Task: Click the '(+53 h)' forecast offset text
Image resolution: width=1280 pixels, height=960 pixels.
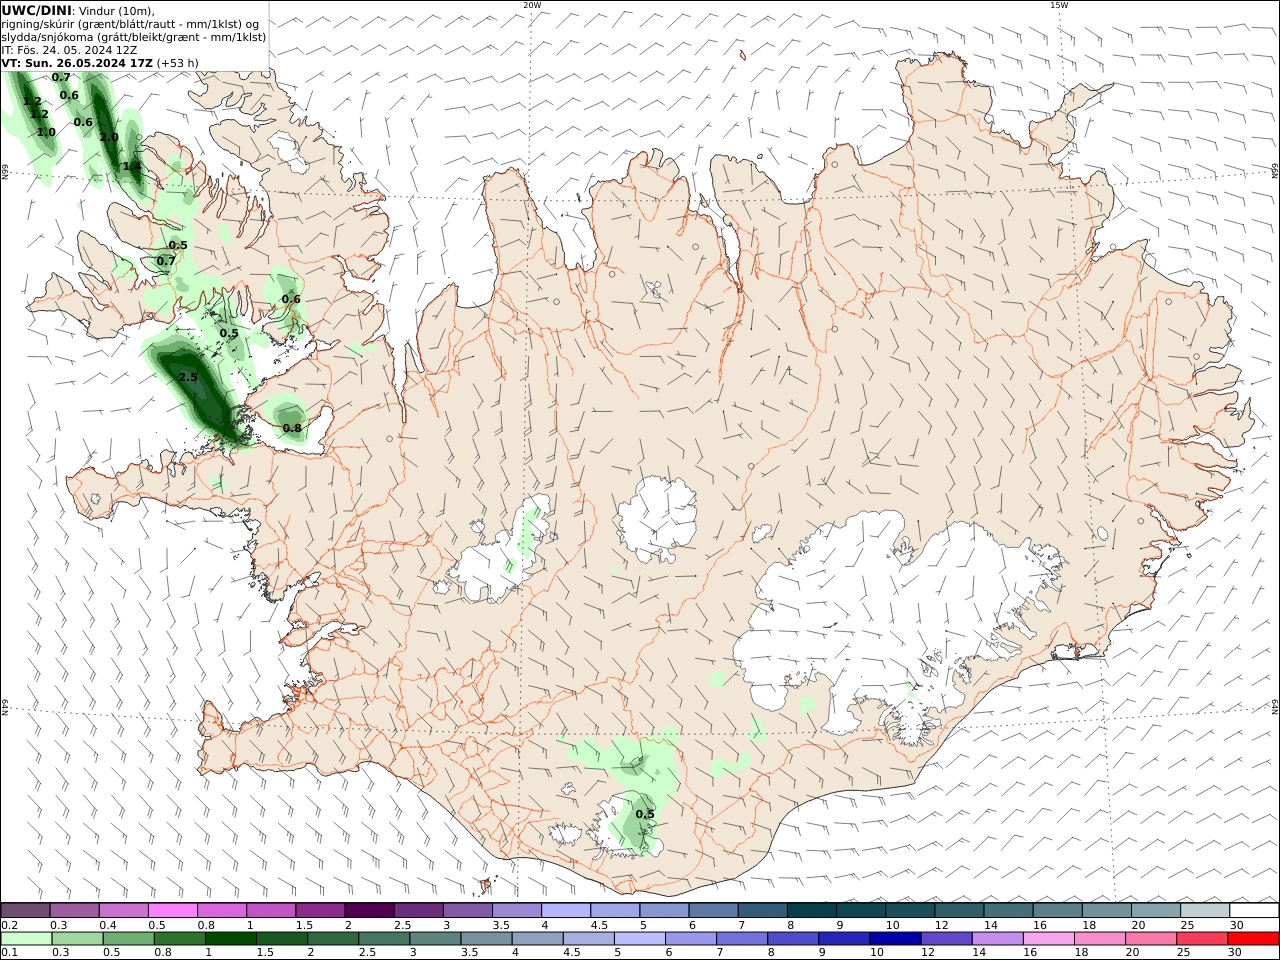Action: (x=177, y=62)
